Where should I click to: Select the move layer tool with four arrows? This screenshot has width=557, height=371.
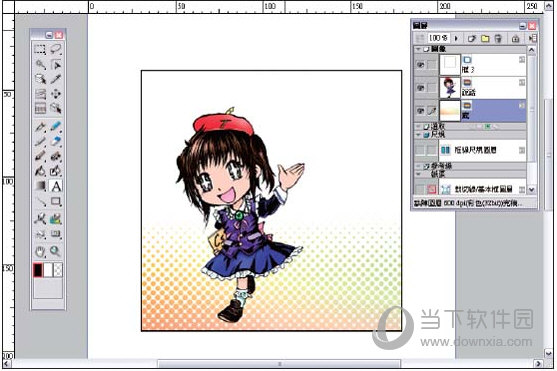pos(56,94)
